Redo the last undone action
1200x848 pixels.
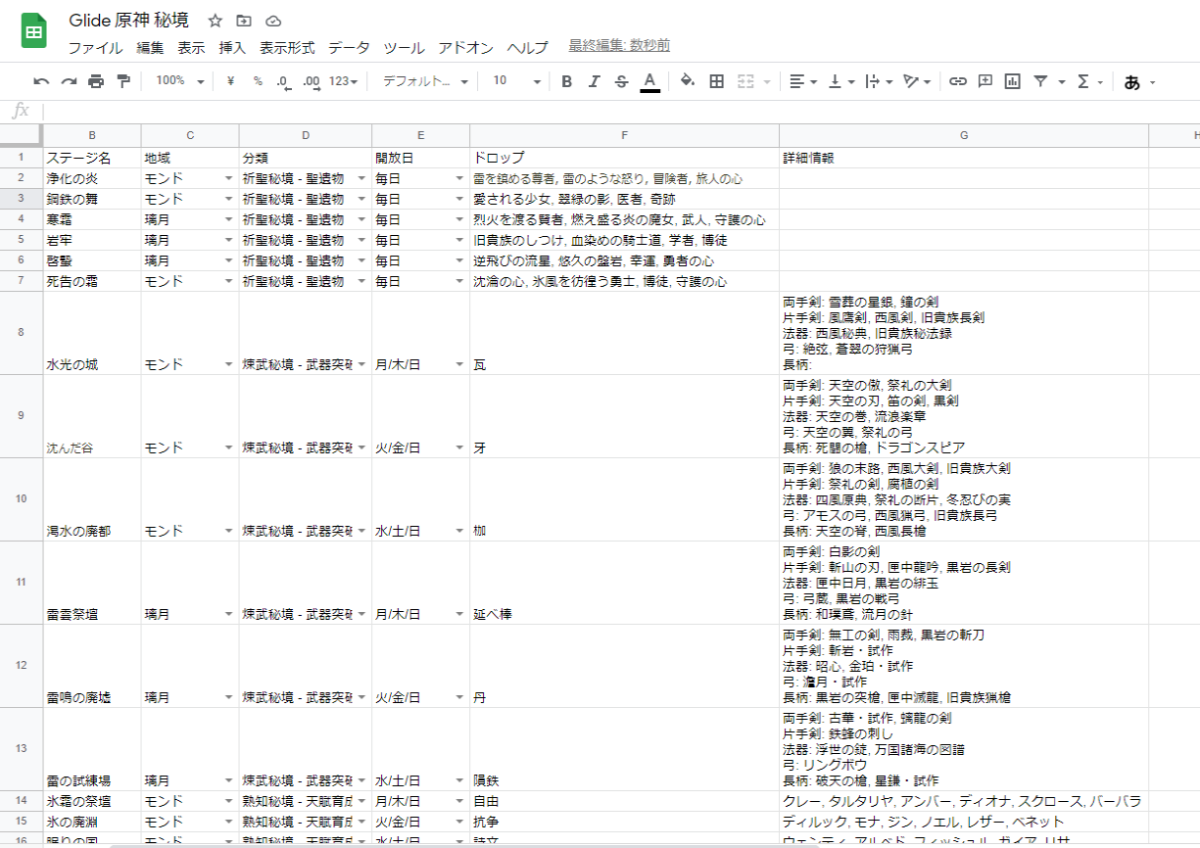click(x=68, y=82)
